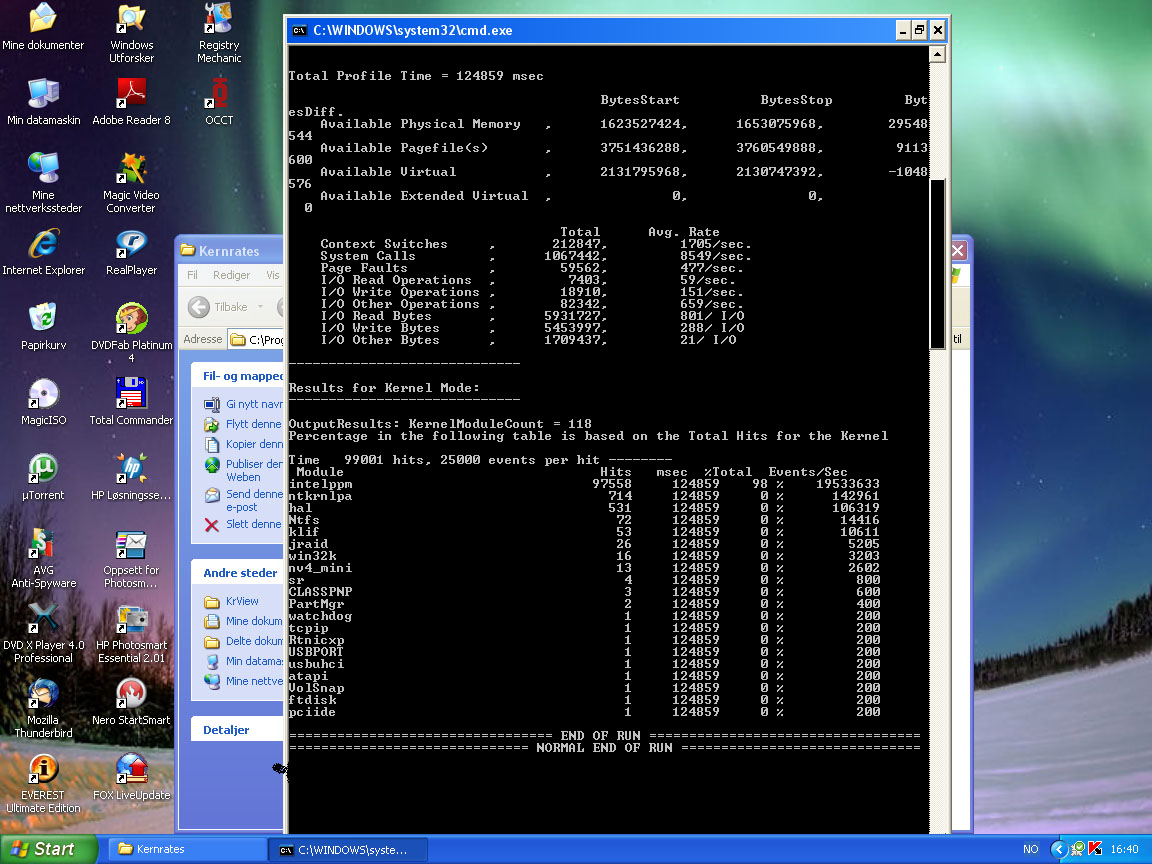This screenshot has height=864, width=1152.
Task: Open the Fil menu in Explorer
Action: 193,275
